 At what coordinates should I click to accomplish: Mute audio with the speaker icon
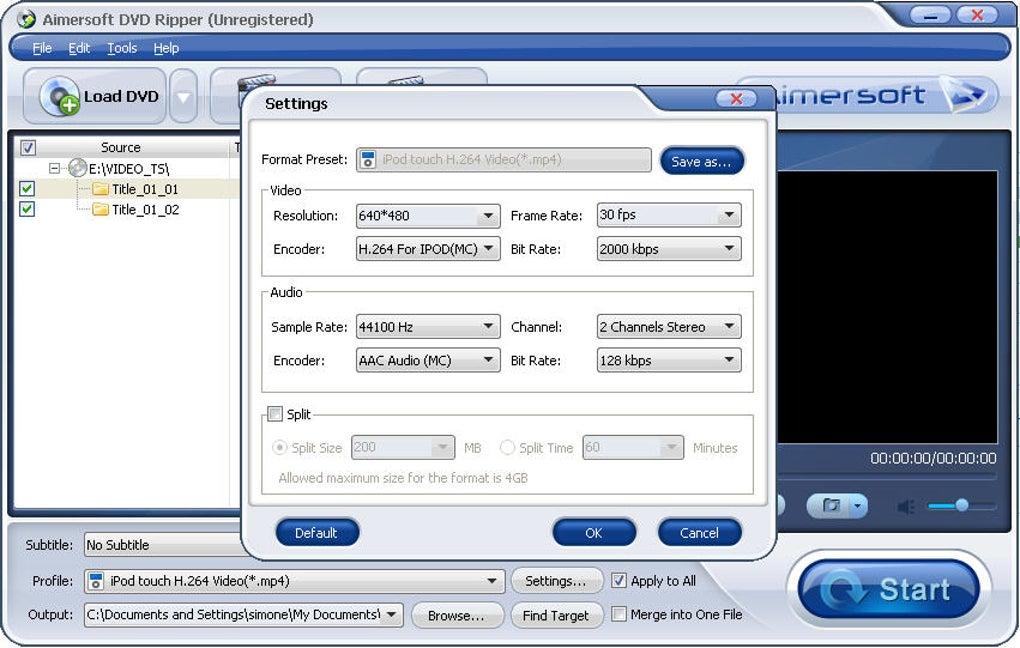click(x=906, y=506)
